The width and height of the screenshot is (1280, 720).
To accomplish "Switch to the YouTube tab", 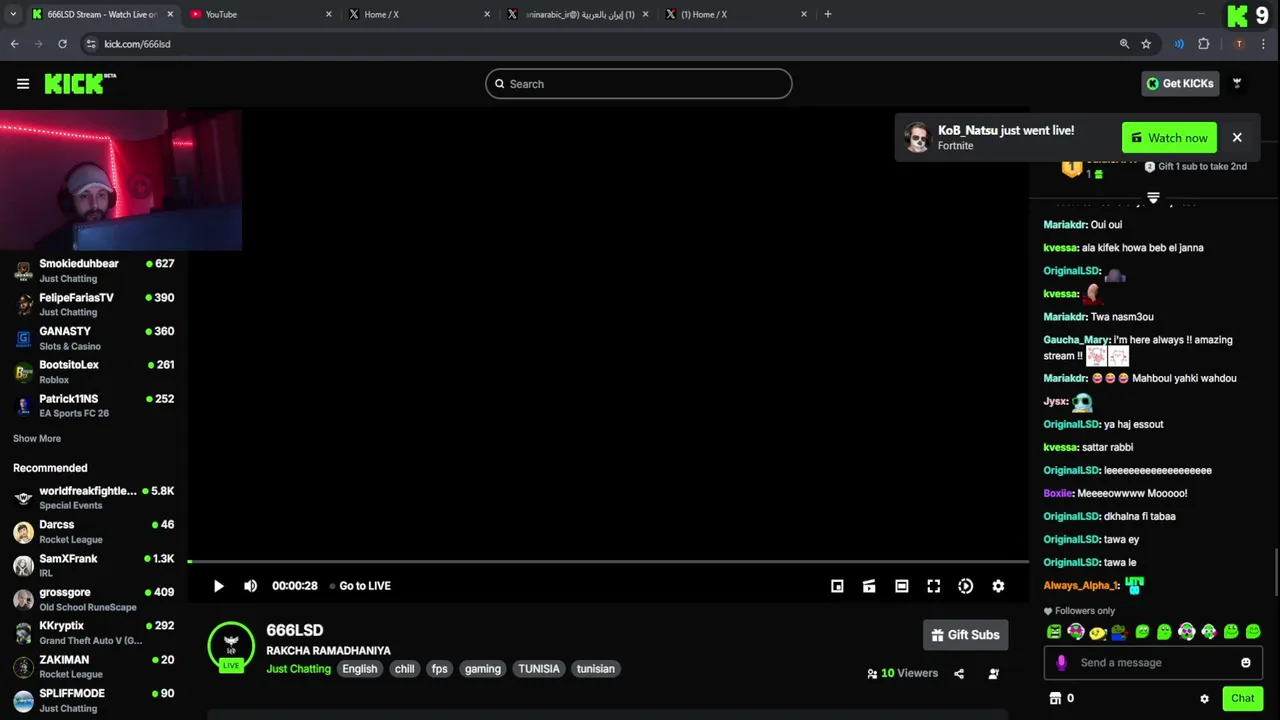I will pos(260,14).
